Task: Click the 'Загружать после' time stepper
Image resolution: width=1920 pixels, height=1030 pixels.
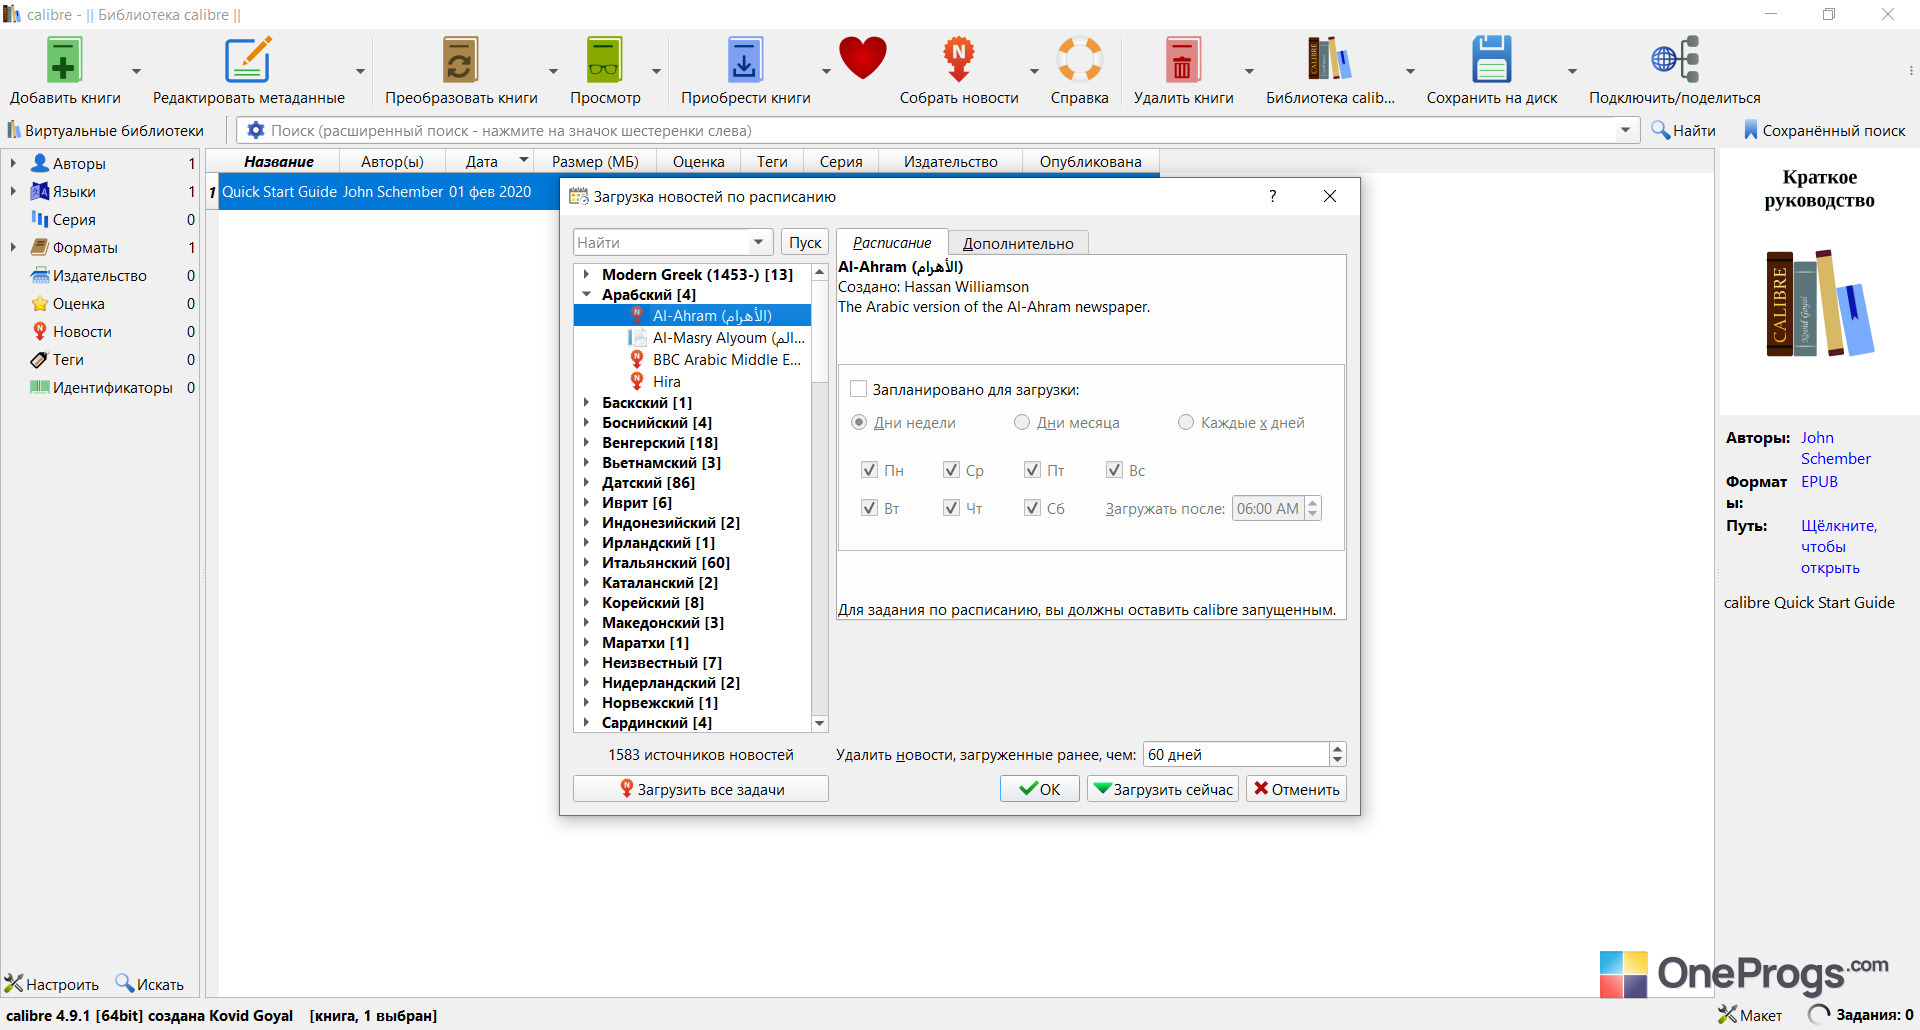Action: (1313, 508)
